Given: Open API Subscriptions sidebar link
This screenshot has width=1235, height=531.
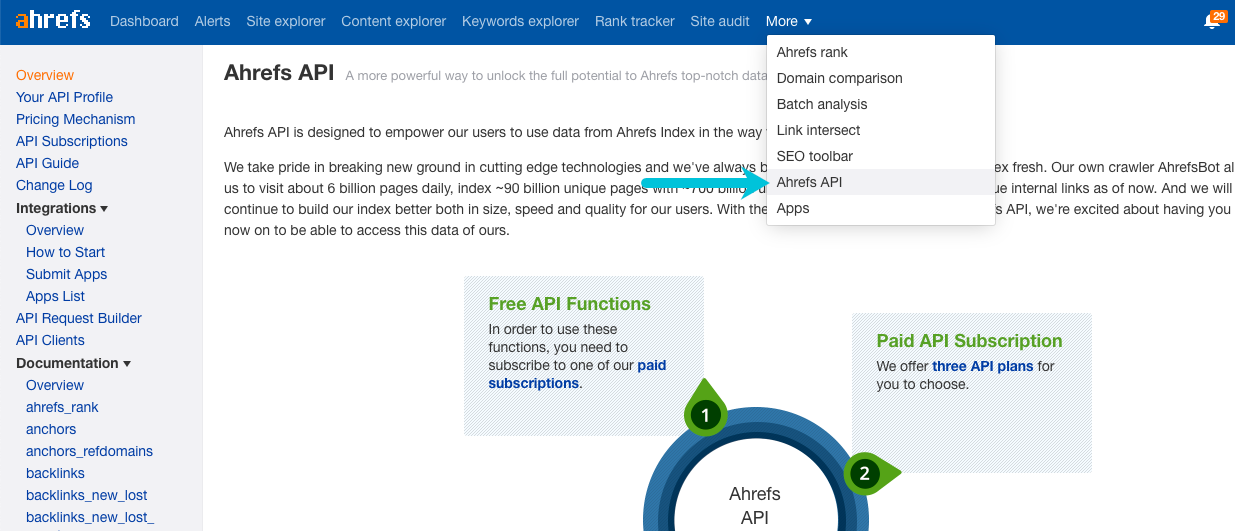Looking at the screenshot, I should point(72,141).
